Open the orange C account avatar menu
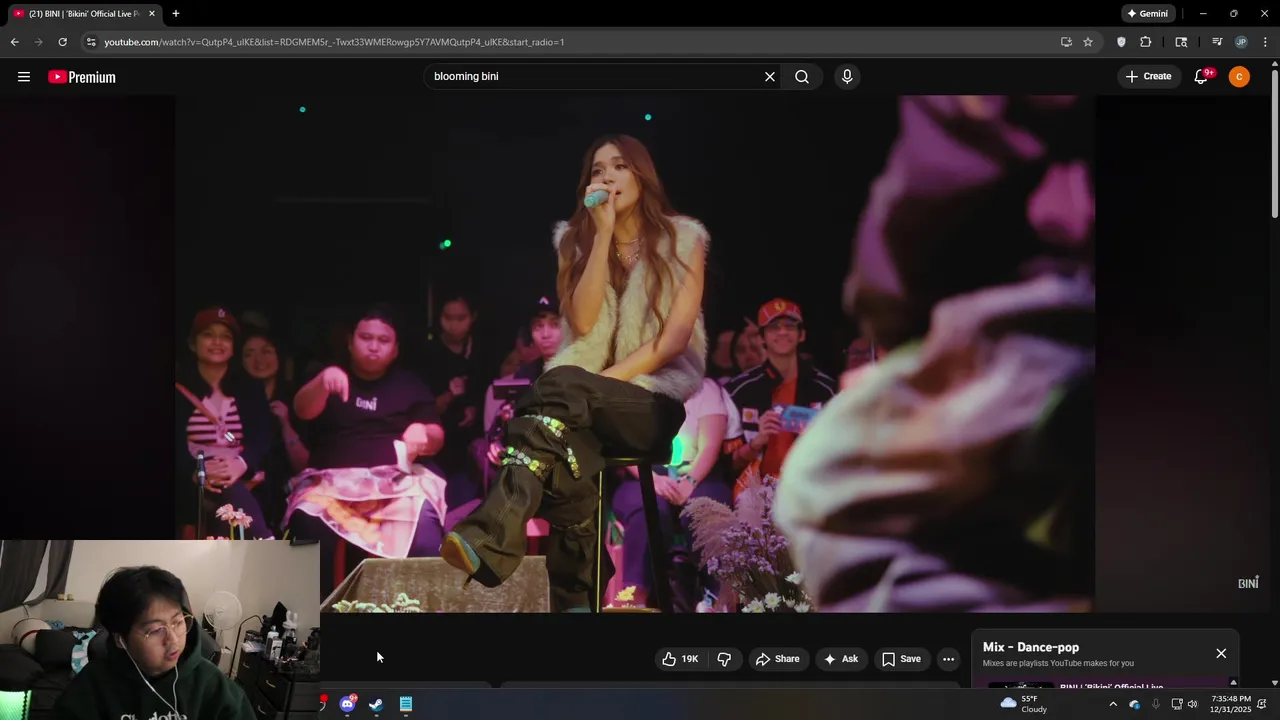This screenshot has width=1280, height=720. click(1239, 77)
